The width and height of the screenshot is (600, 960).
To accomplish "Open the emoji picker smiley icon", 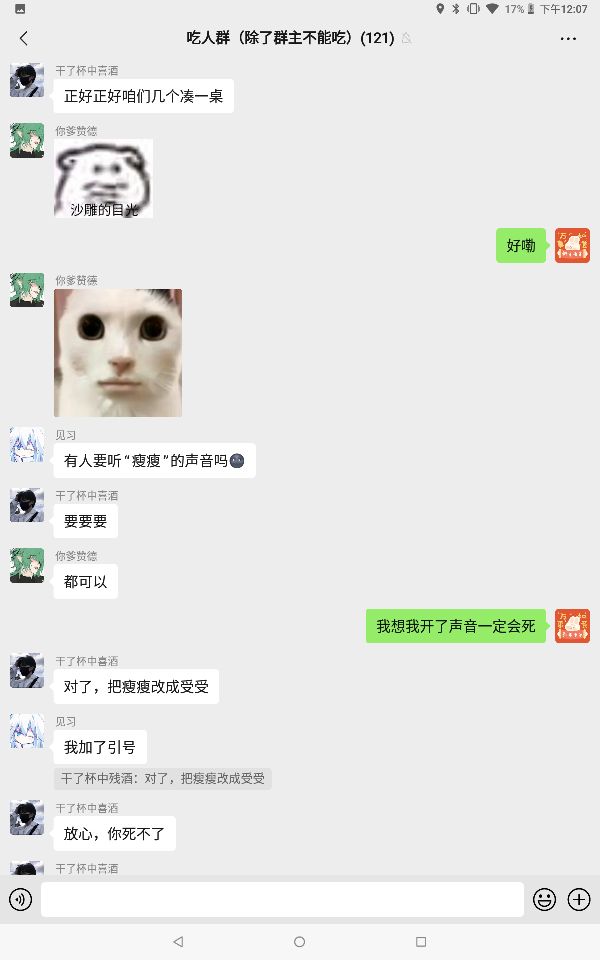I will tap(544, 899).
